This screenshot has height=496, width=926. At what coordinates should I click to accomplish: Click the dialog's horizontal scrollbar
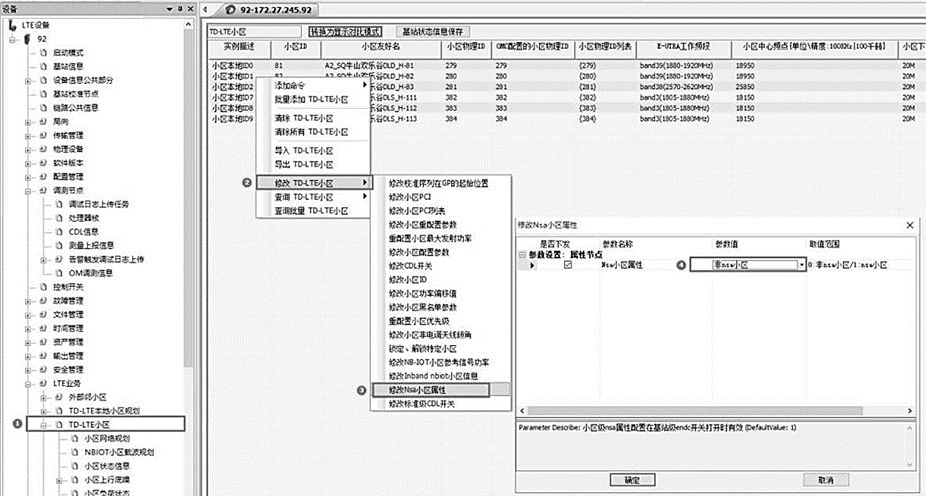[x=716, y=410]
